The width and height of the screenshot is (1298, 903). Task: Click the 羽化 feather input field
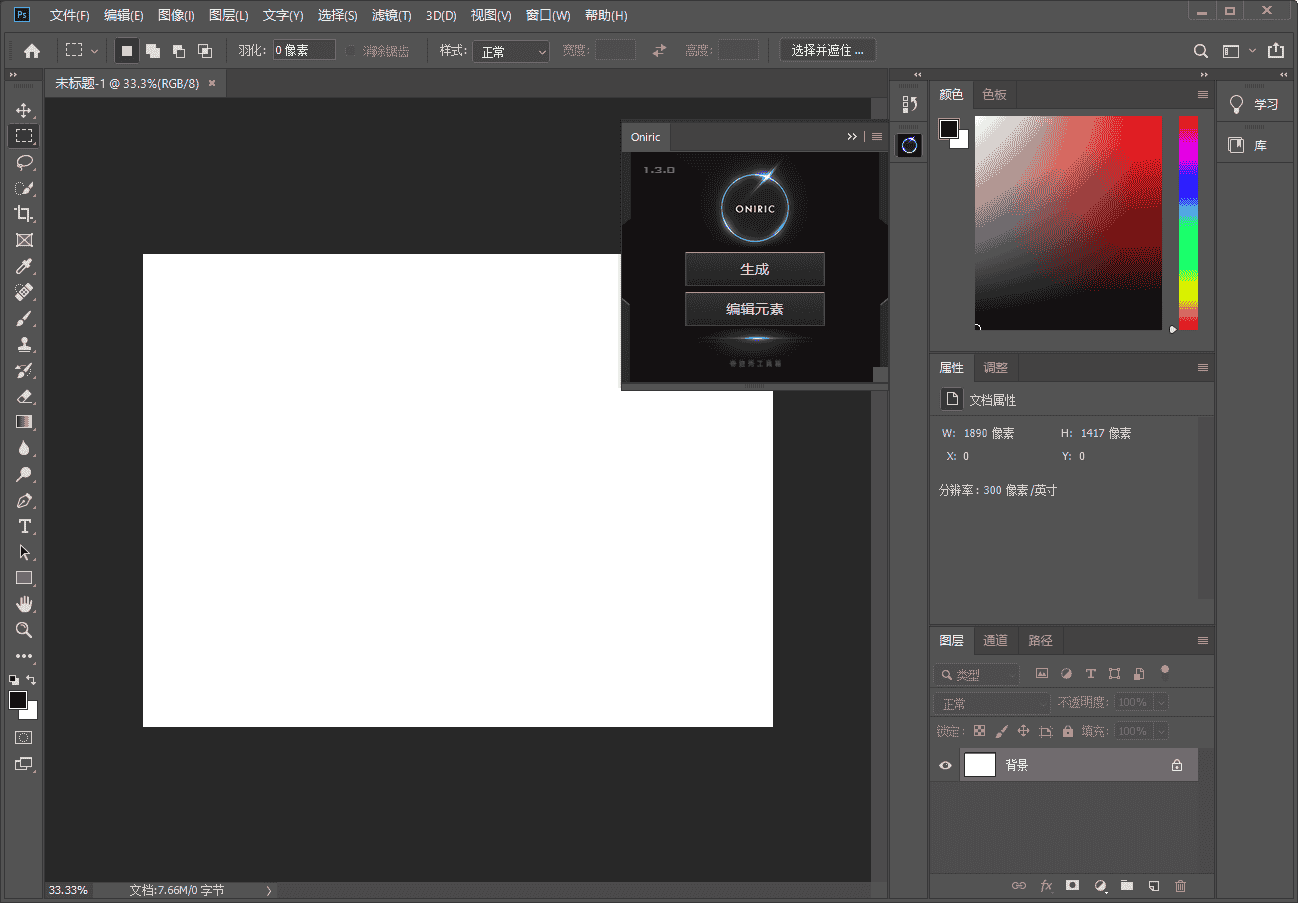click(304, 51)
